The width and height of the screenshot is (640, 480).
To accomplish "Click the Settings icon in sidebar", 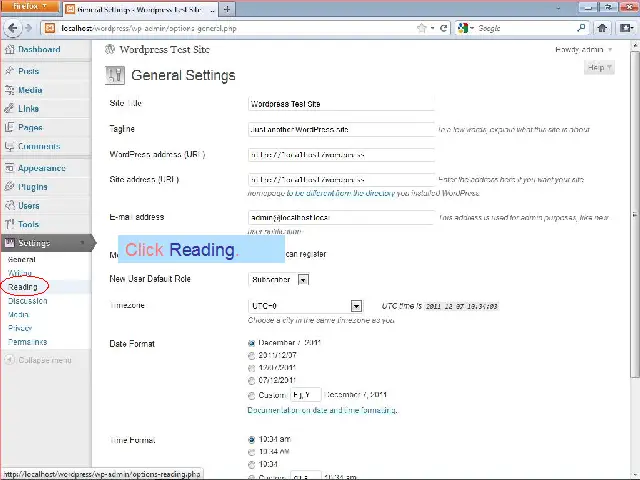I will 10,243.
